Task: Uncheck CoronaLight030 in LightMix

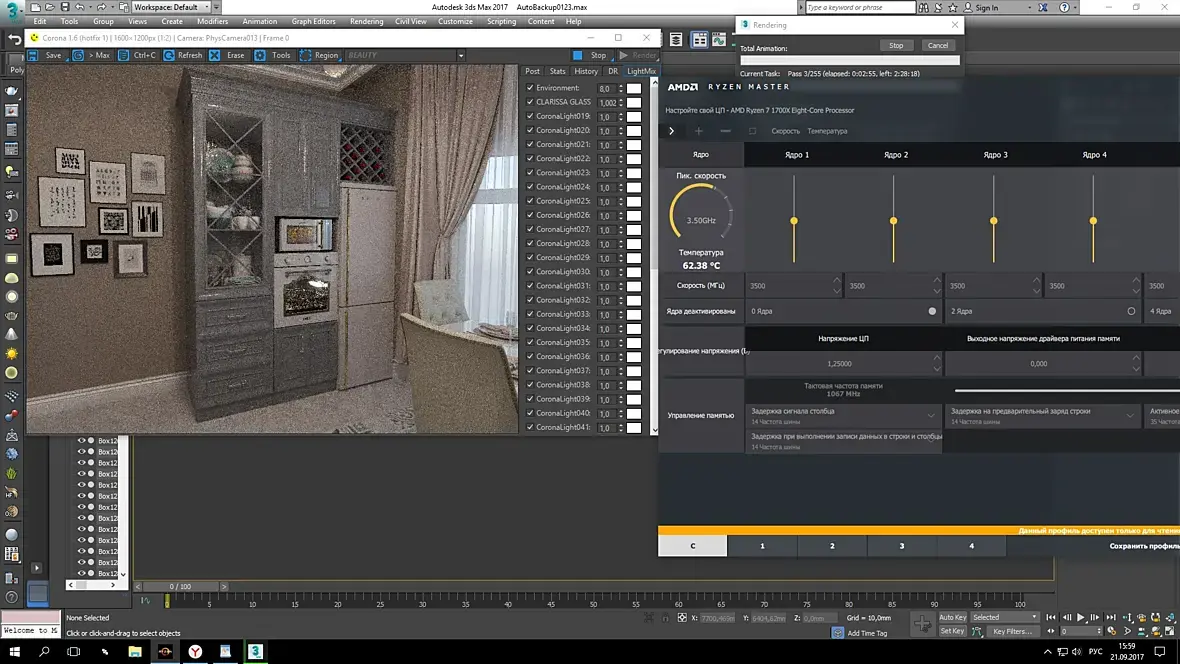Action: [x=530, y=272]
